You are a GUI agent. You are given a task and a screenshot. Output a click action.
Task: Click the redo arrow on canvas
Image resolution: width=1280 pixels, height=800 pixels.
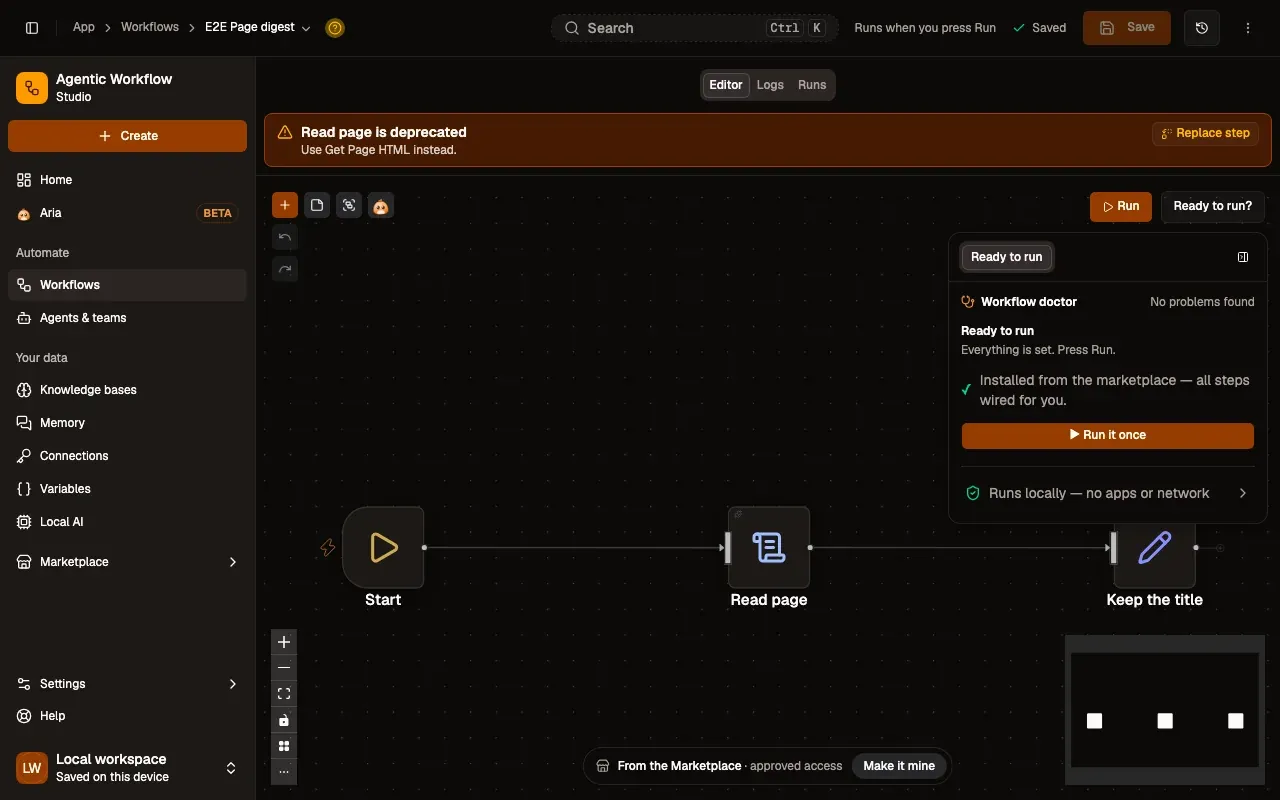point(285,269)
